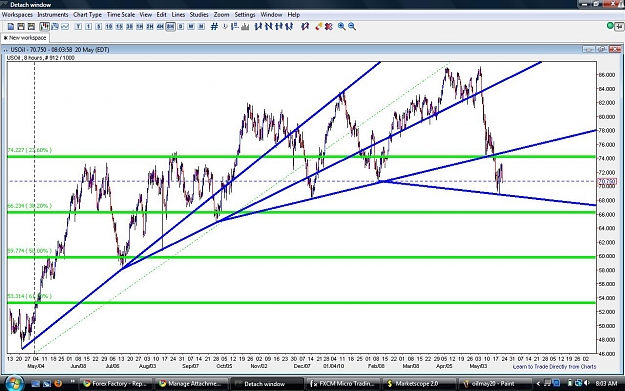The image size is (625, 391).
Task: Select the daily (D) time scale button
Action: click(x=181, y=27)
